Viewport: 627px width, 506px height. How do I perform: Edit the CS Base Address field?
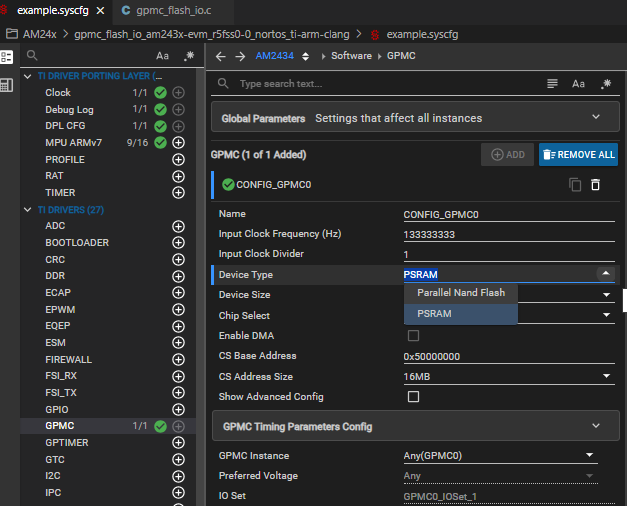[509, 356]
